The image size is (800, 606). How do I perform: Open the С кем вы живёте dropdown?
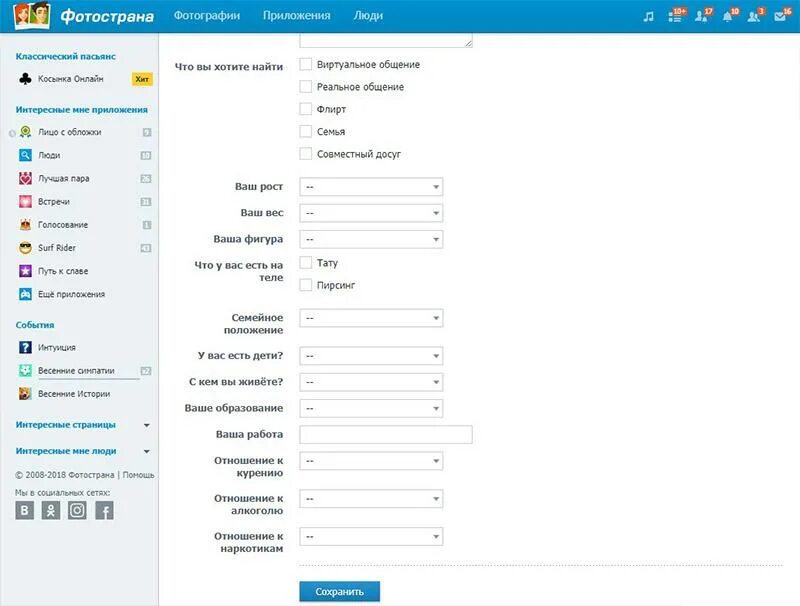click(371, 382)
